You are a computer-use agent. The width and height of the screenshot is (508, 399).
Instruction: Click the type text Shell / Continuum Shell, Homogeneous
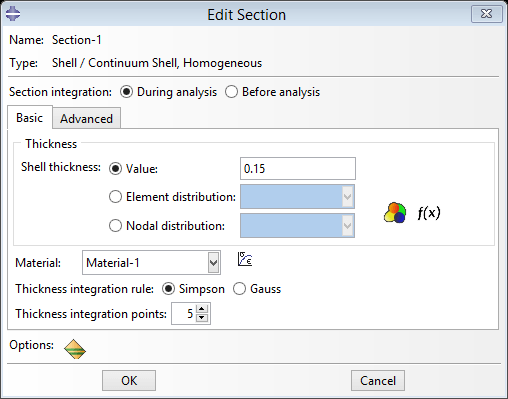[157, 63]
